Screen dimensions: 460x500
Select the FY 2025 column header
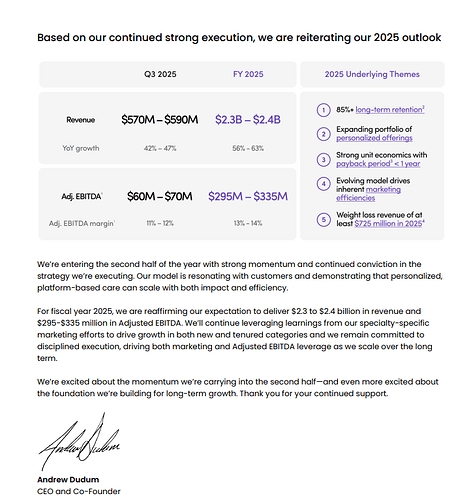tap(248, 74)
